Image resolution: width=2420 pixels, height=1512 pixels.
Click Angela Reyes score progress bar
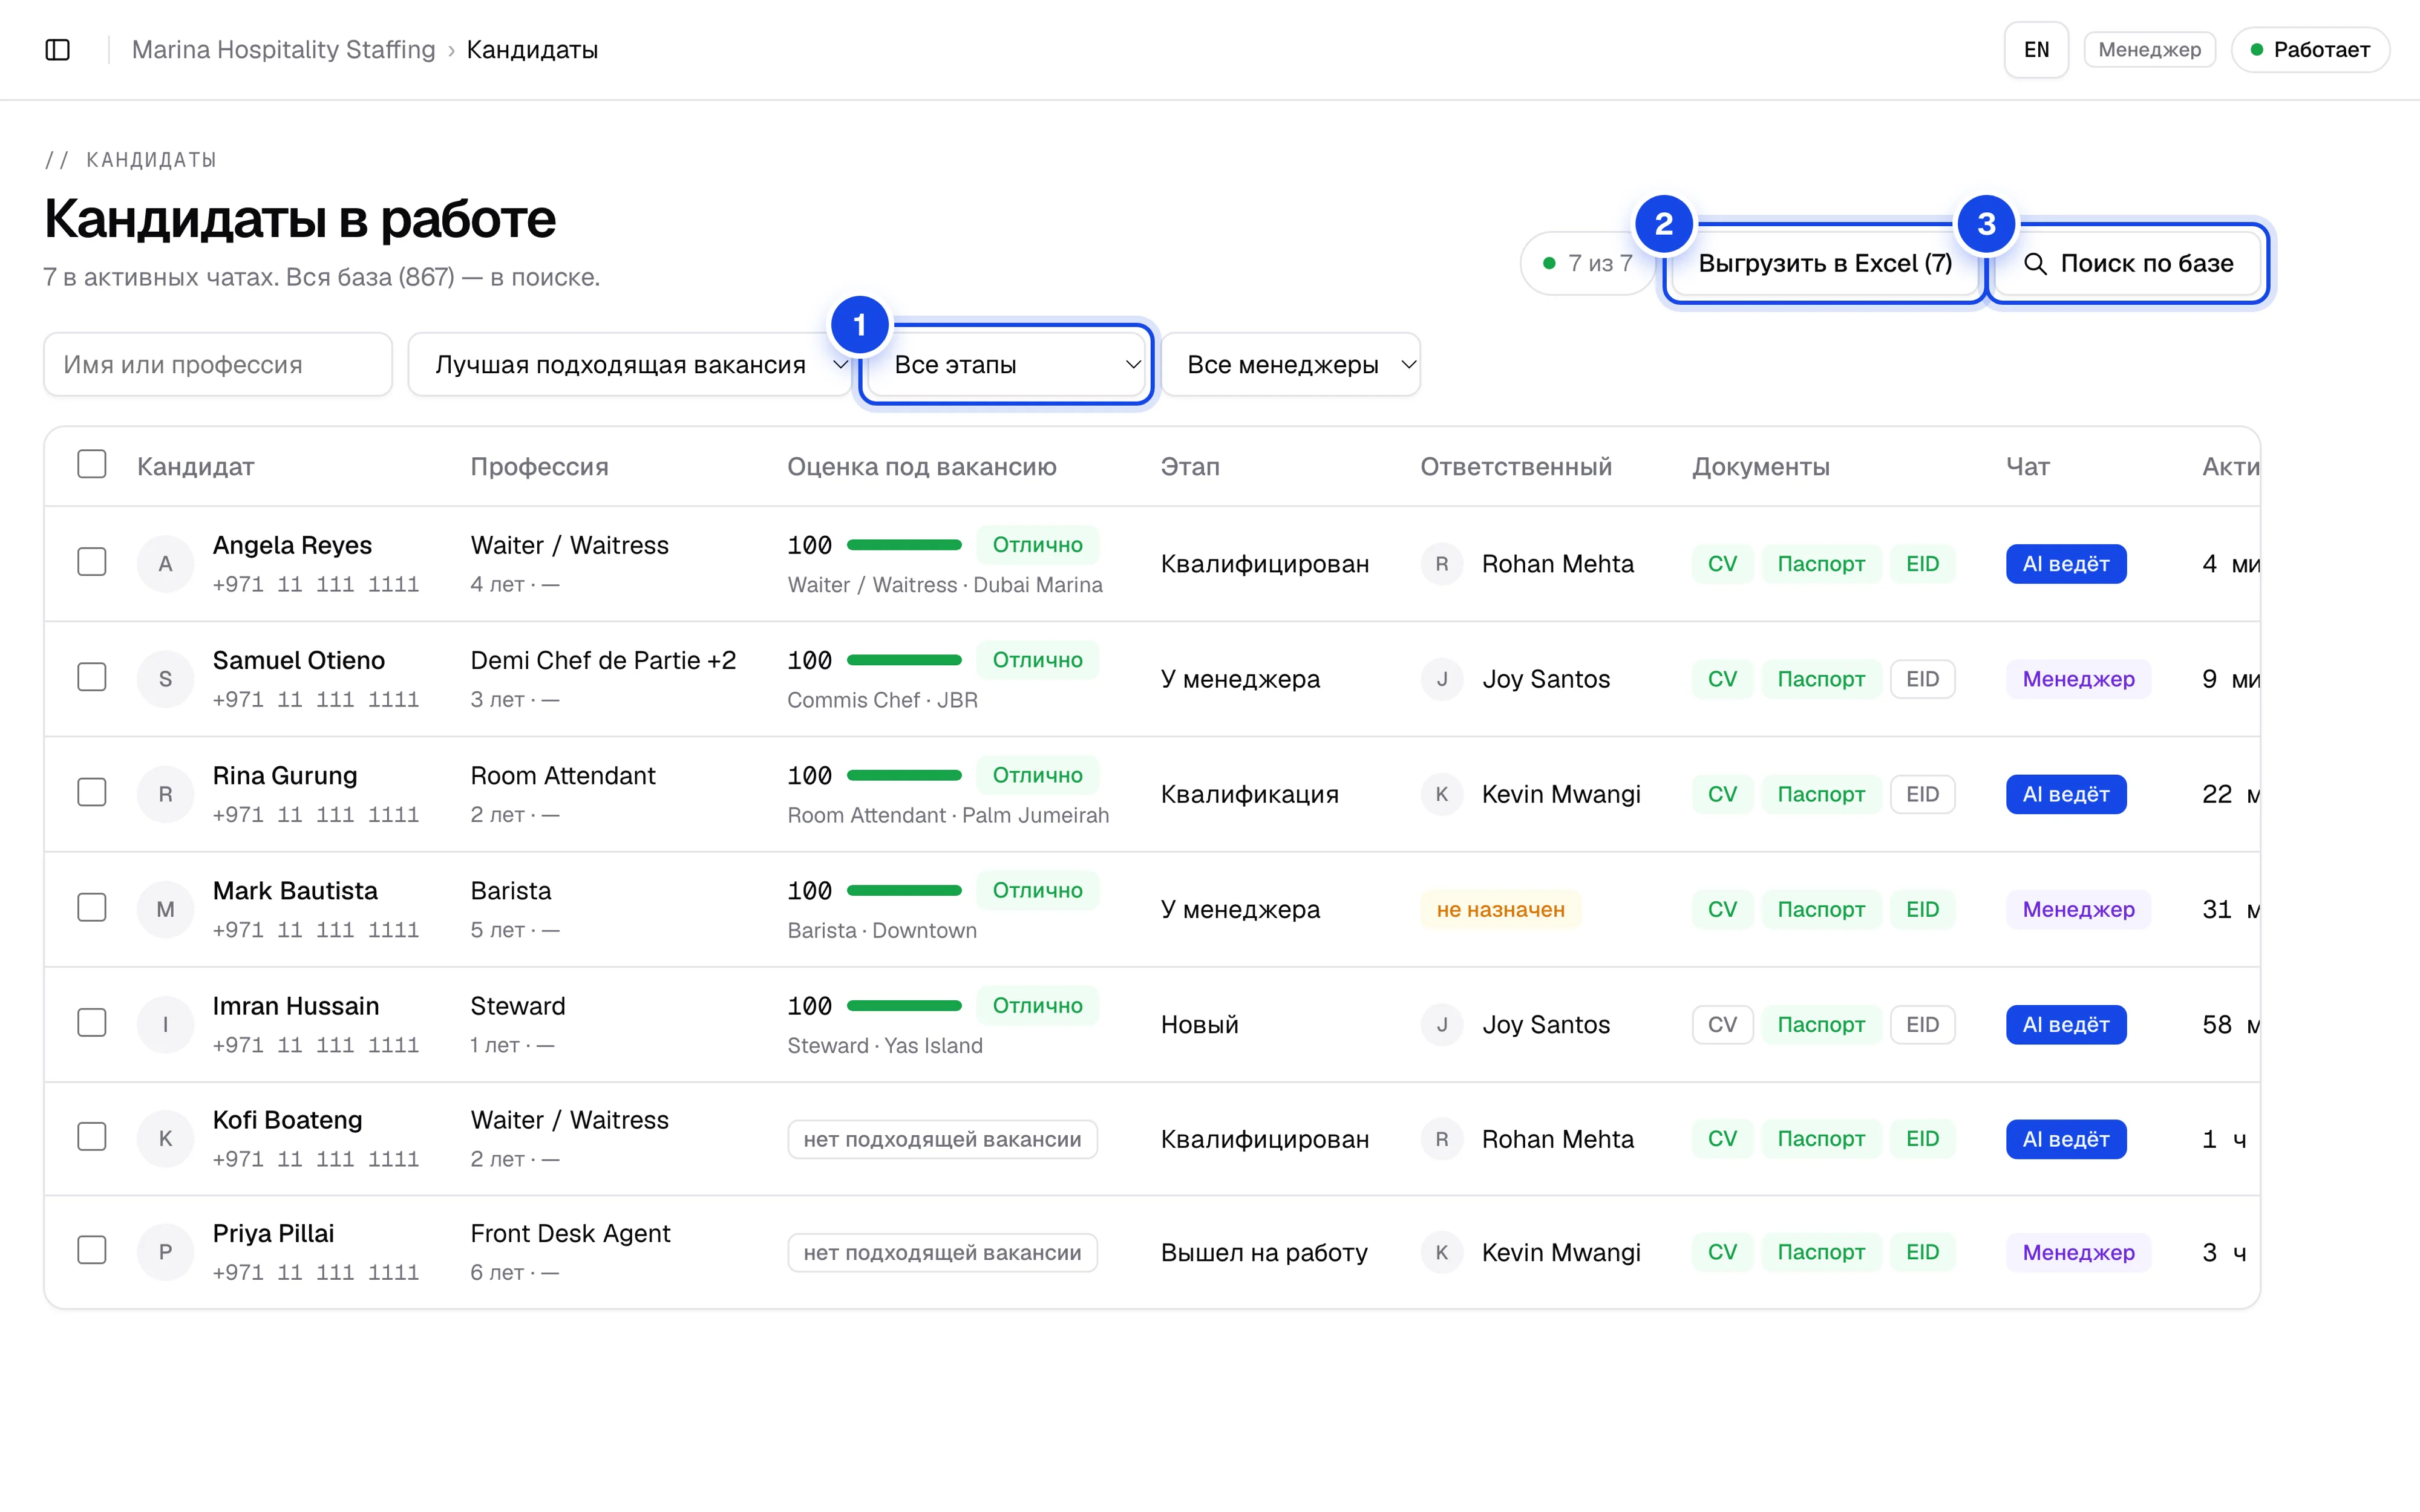[904, 545]
